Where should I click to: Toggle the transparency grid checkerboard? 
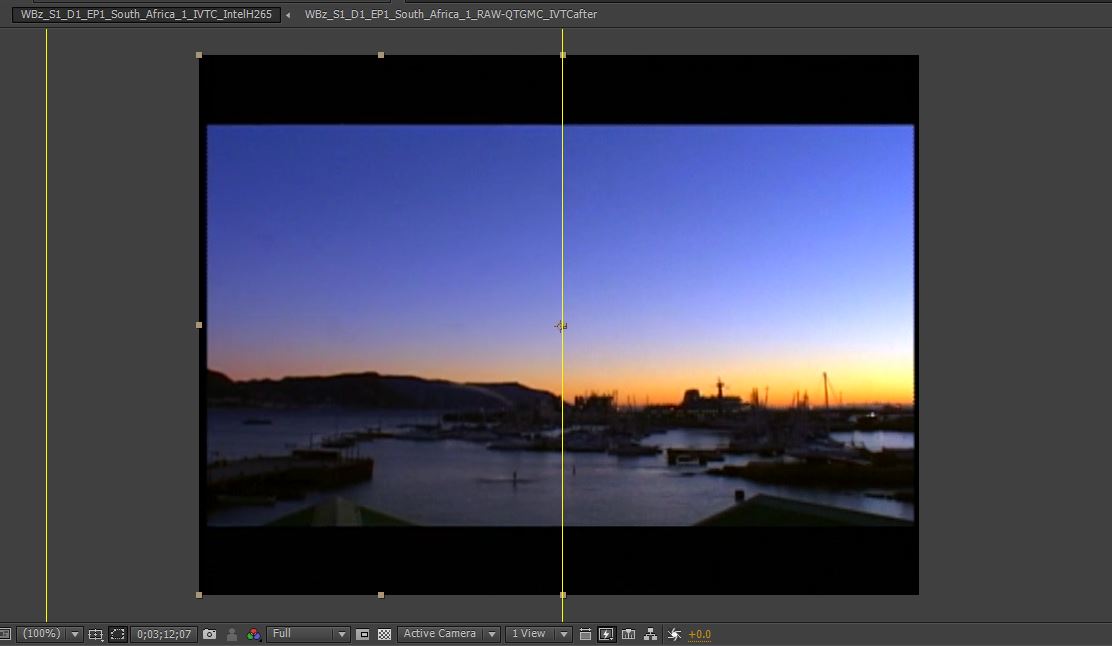pyautogui.click(x=384, y=634)
